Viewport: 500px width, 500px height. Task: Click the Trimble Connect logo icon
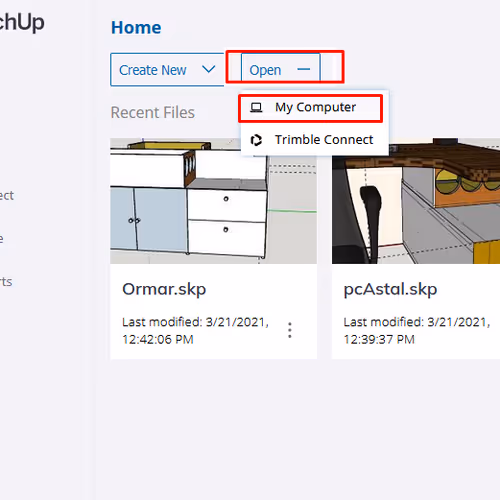[256, 140]
